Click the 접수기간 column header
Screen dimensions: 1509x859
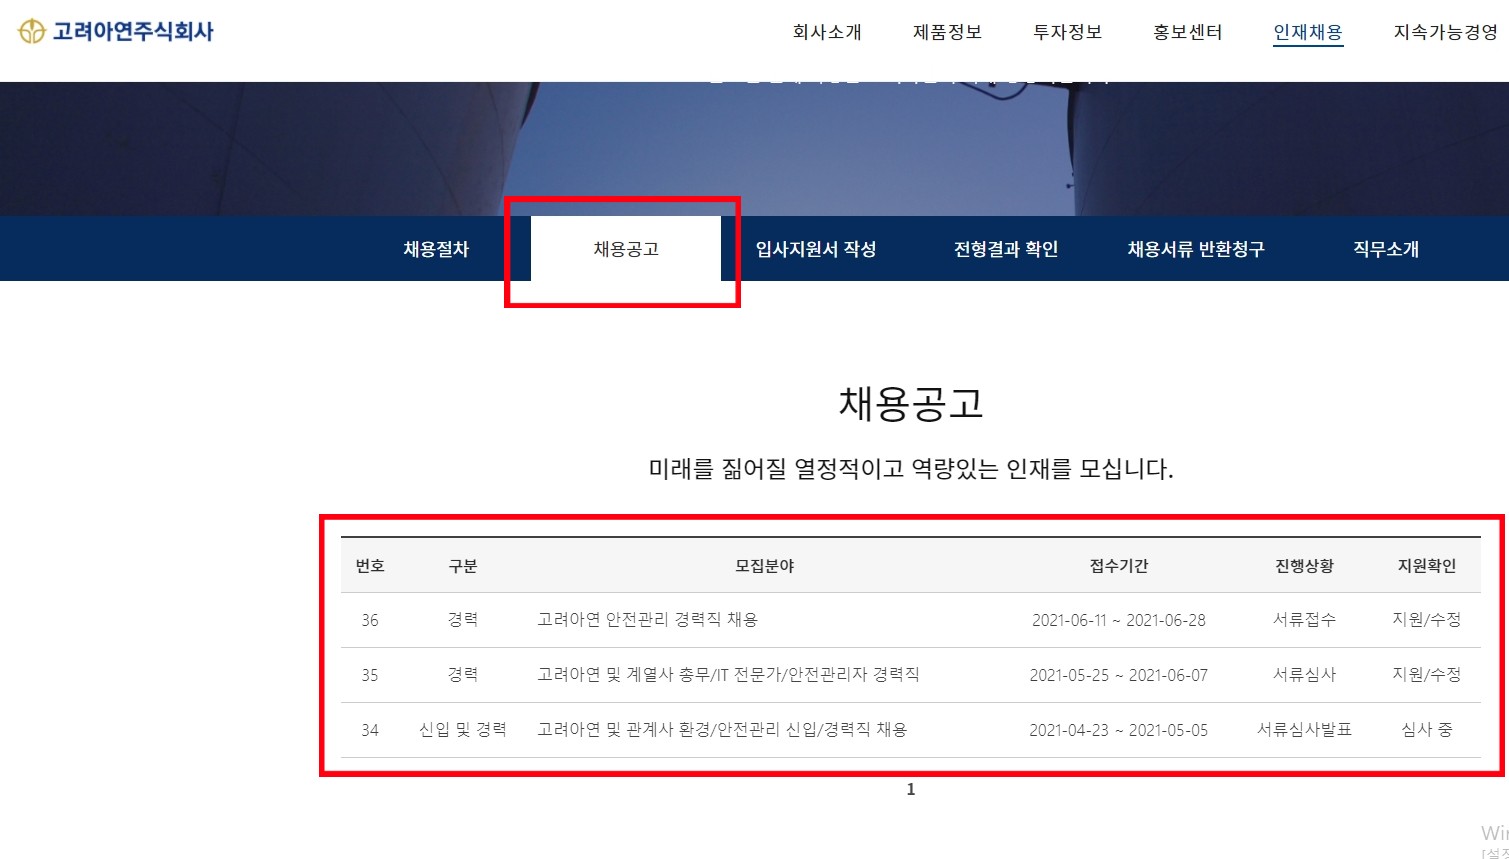[x=1119, y=565]
